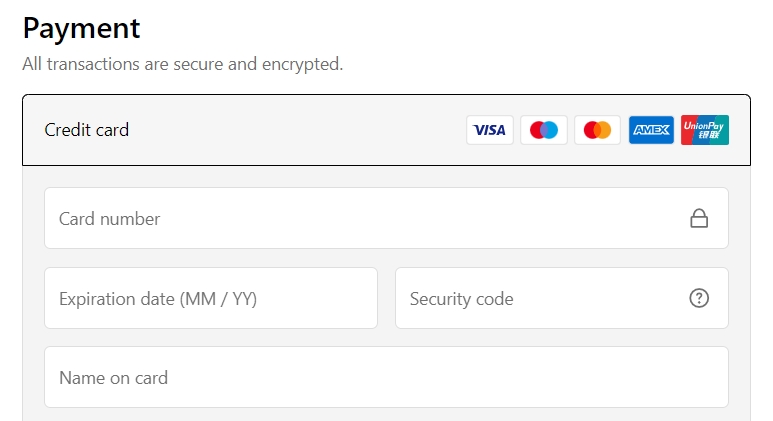Click the UnionPay card logo

click(x=705, y=130)
